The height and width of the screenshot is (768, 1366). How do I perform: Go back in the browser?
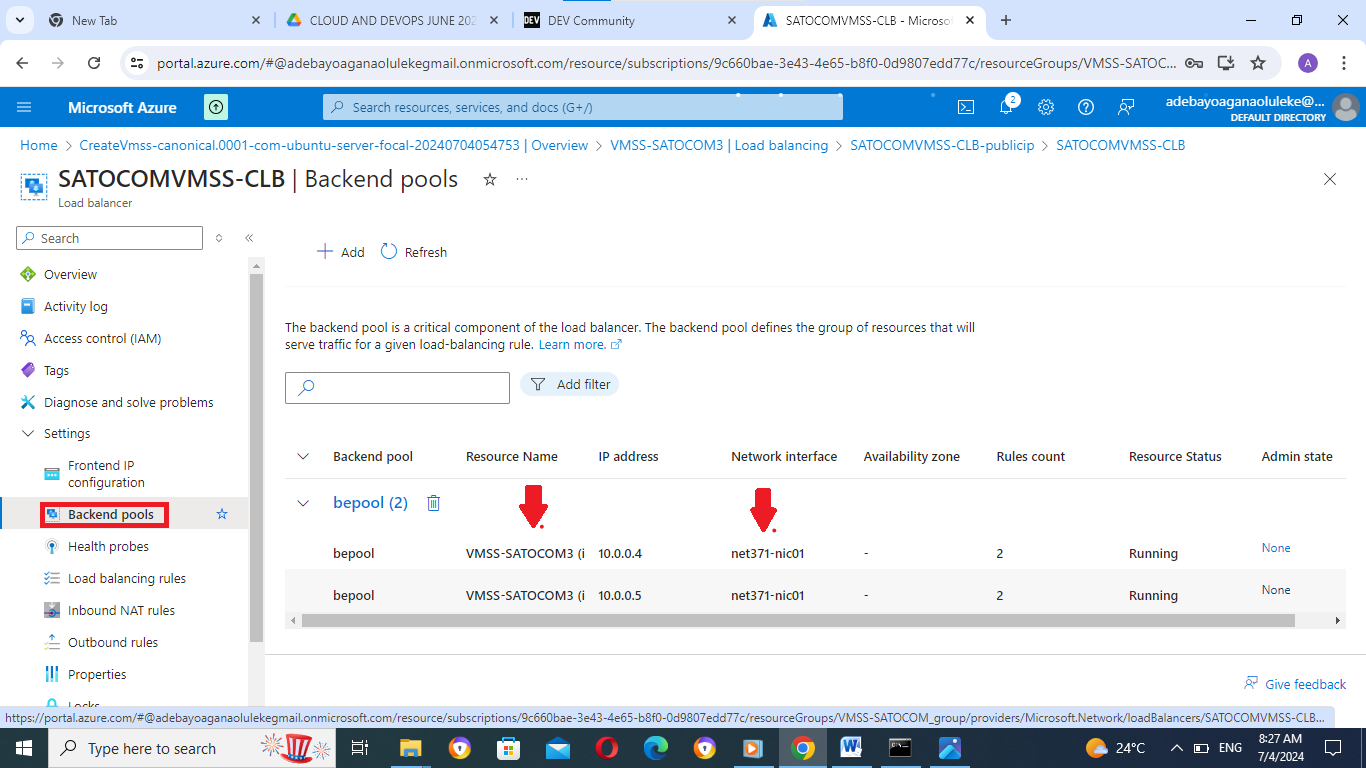pos(23,63)
